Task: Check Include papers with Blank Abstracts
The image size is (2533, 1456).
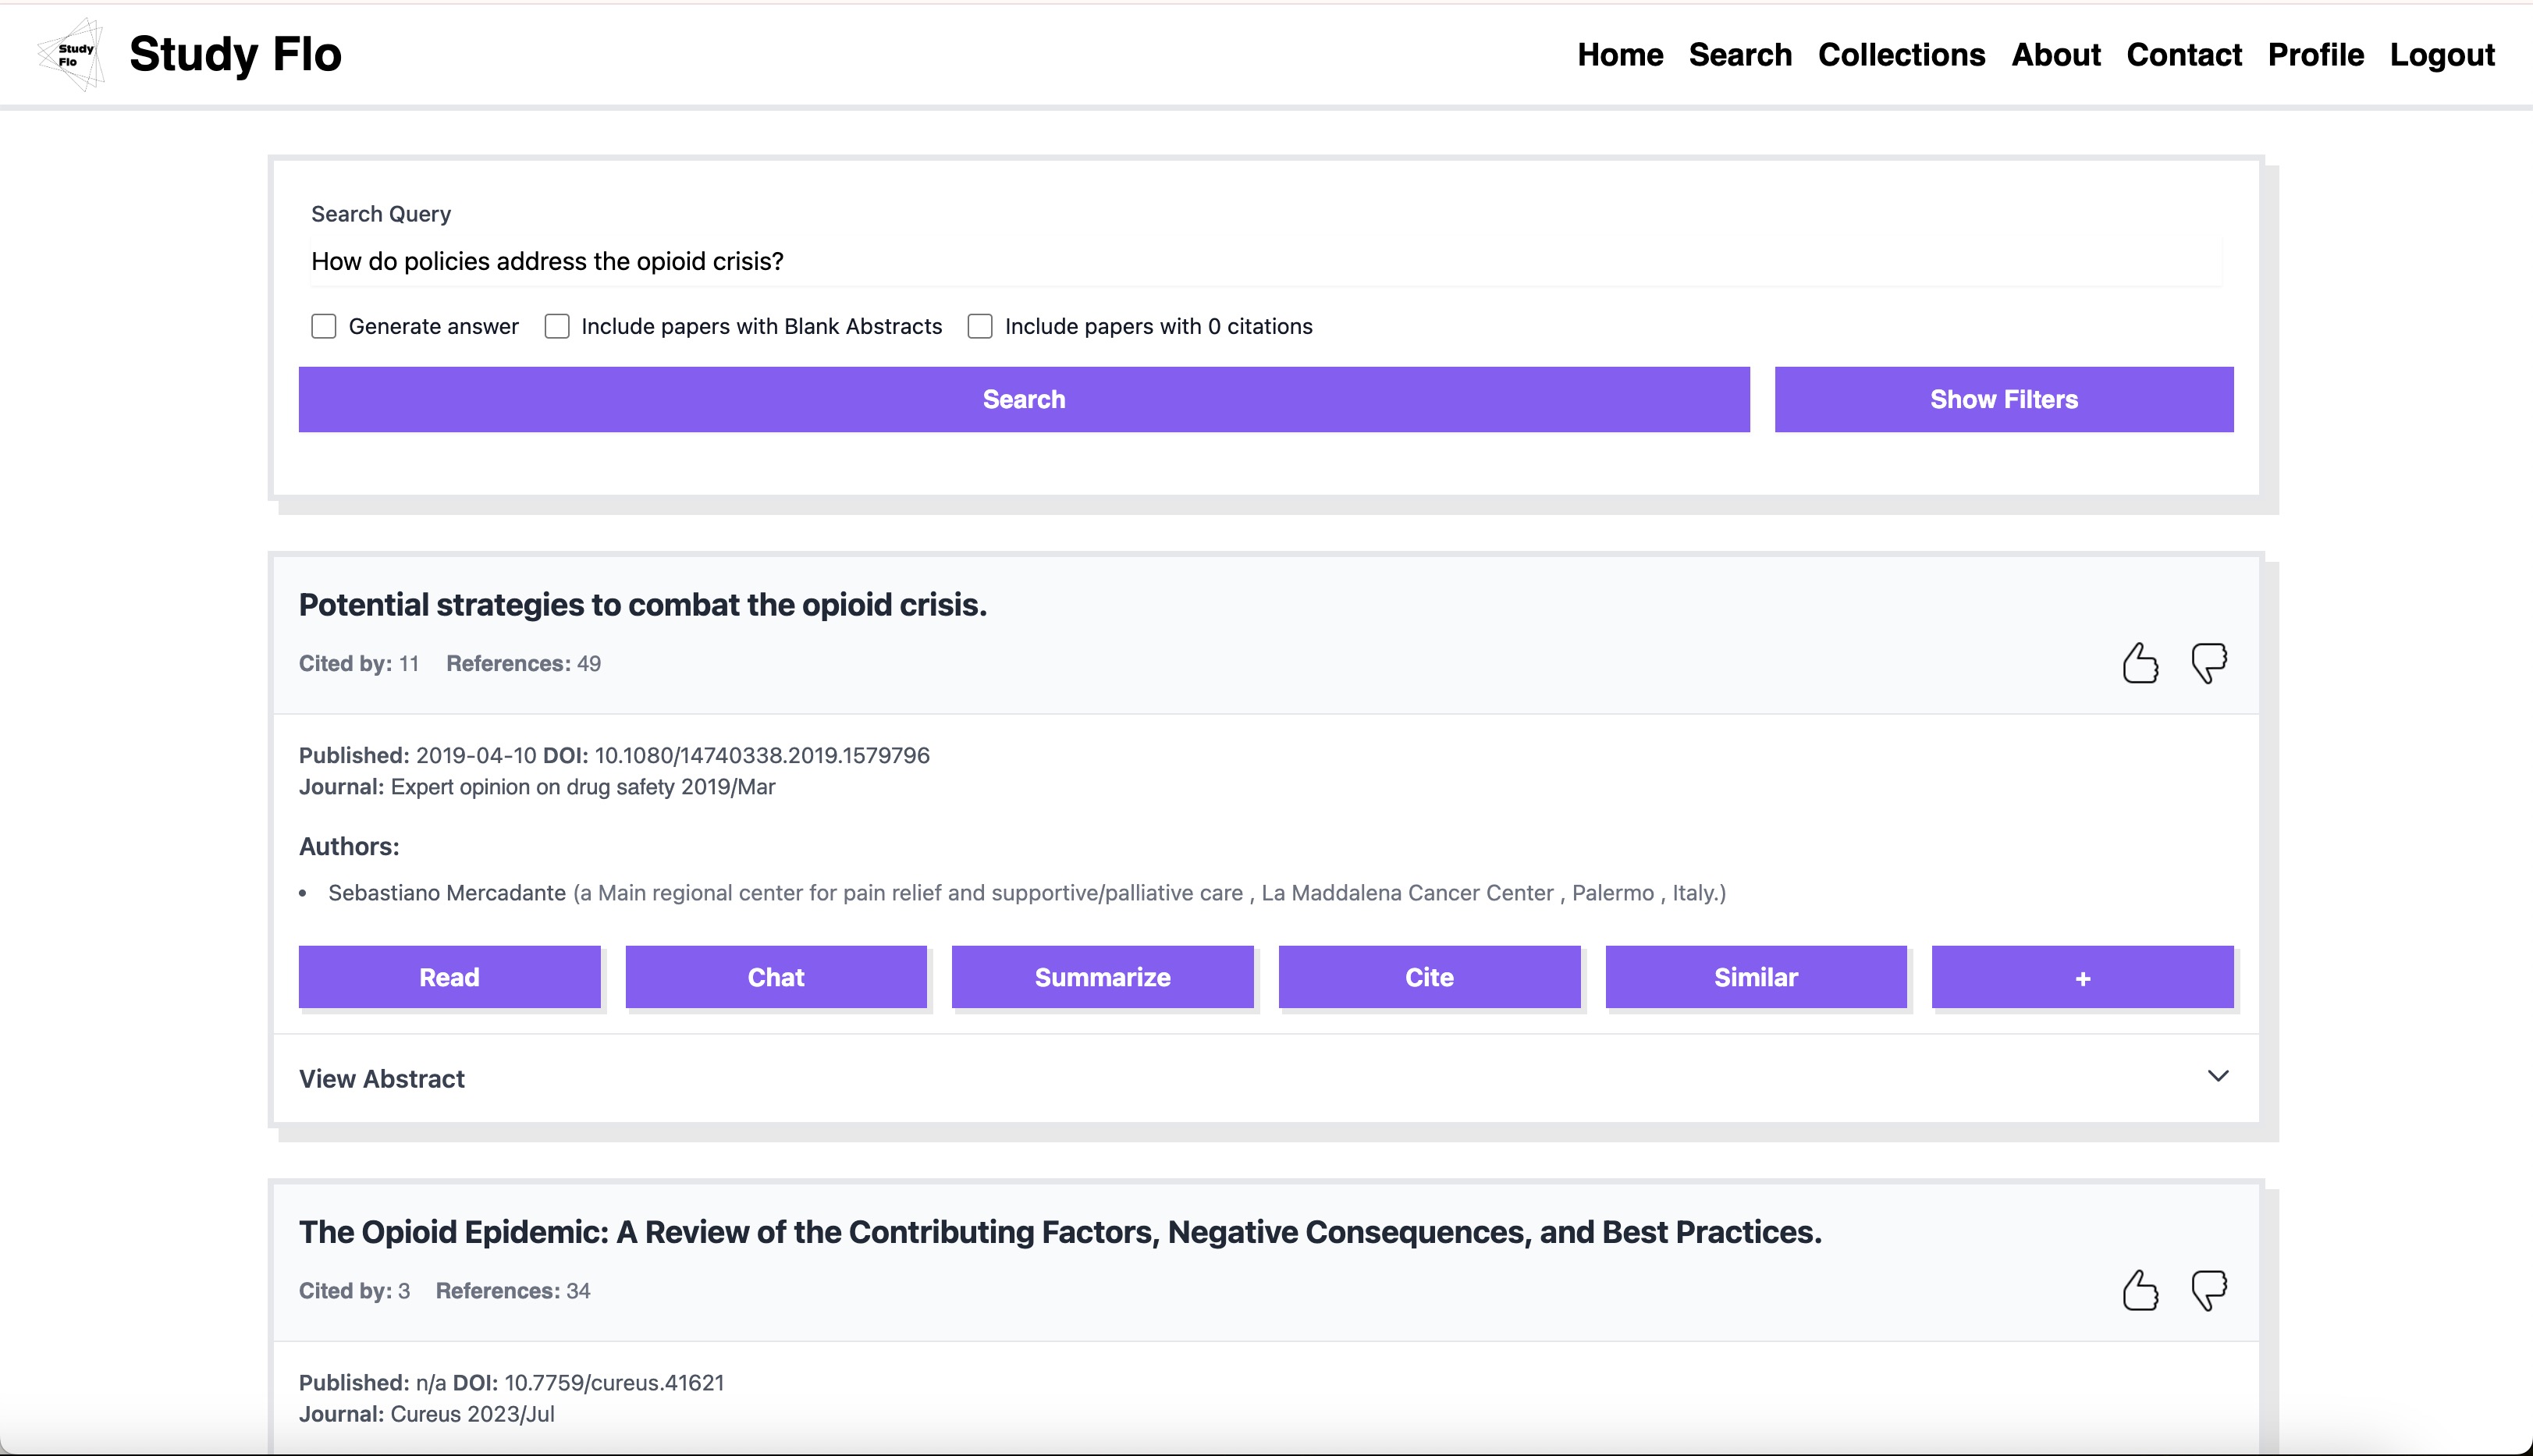Action: point(557,326)
